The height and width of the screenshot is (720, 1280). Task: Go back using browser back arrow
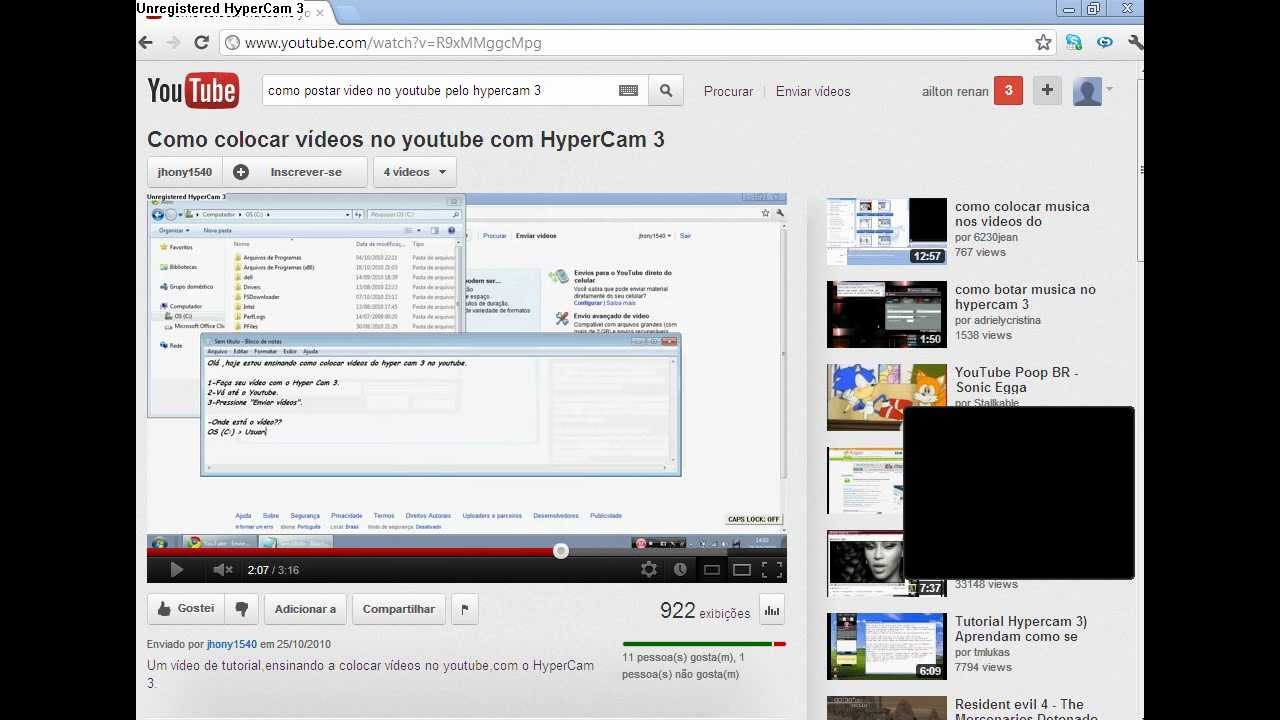click(x=146, y=42)
